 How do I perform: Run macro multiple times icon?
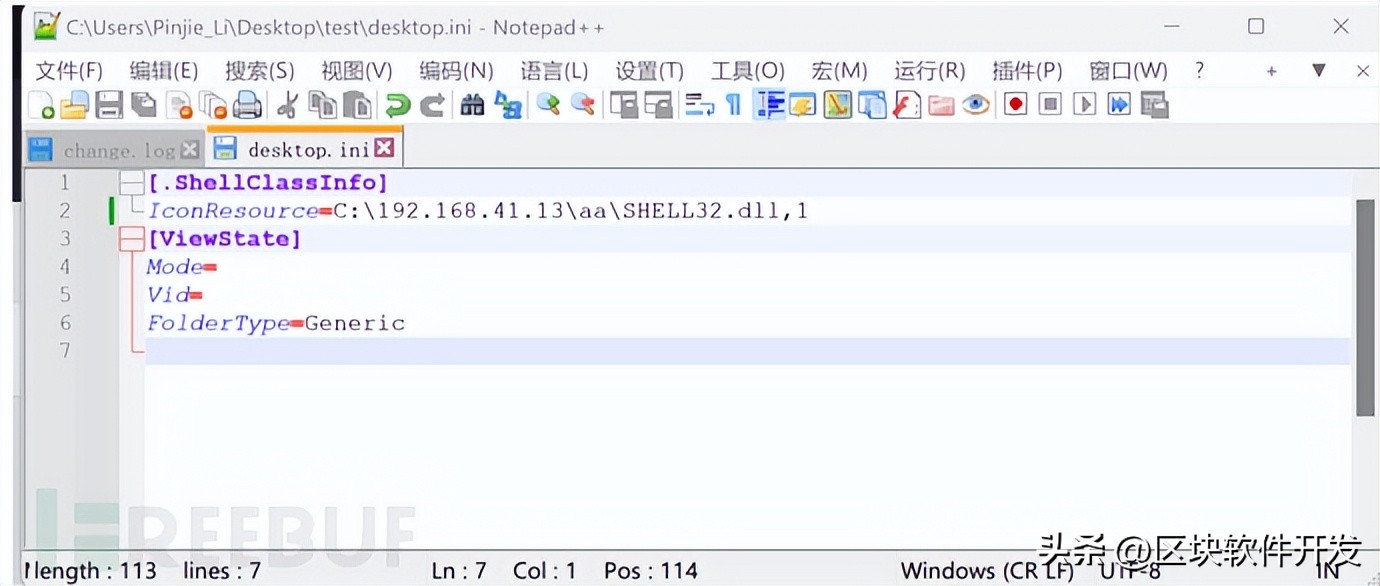(1119, 105)
